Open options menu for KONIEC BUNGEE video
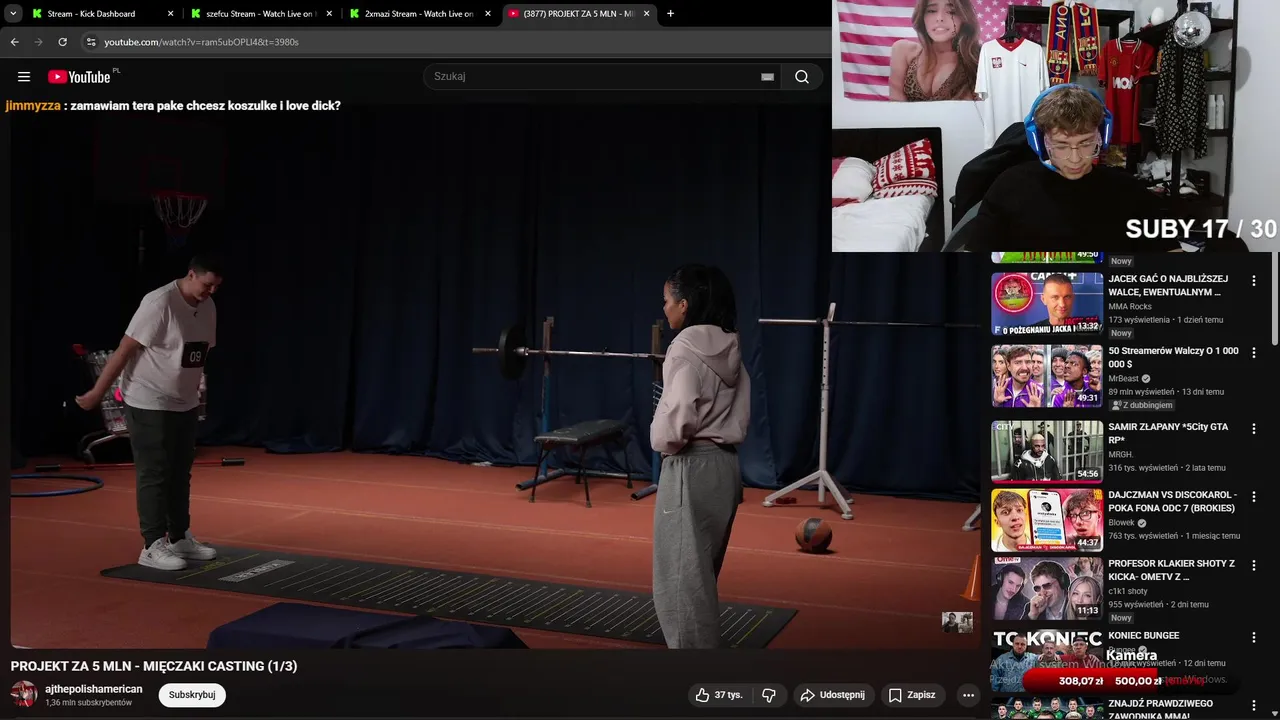The width and height of the screenshot is (1280, 720). tap(1253, 638)
